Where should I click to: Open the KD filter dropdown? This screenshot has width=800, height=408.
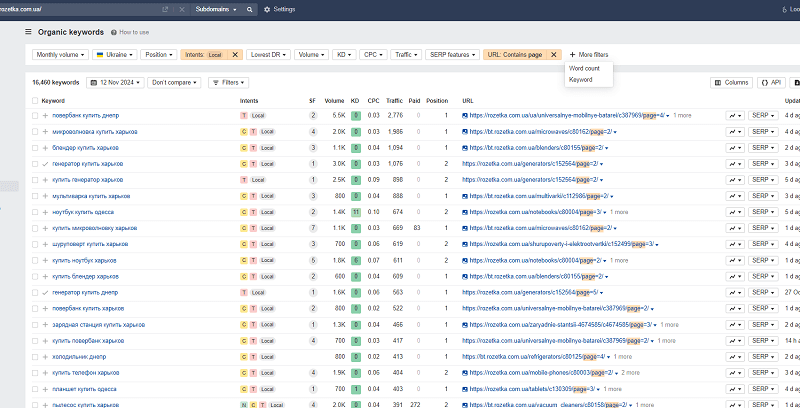(x=344, y=55)
